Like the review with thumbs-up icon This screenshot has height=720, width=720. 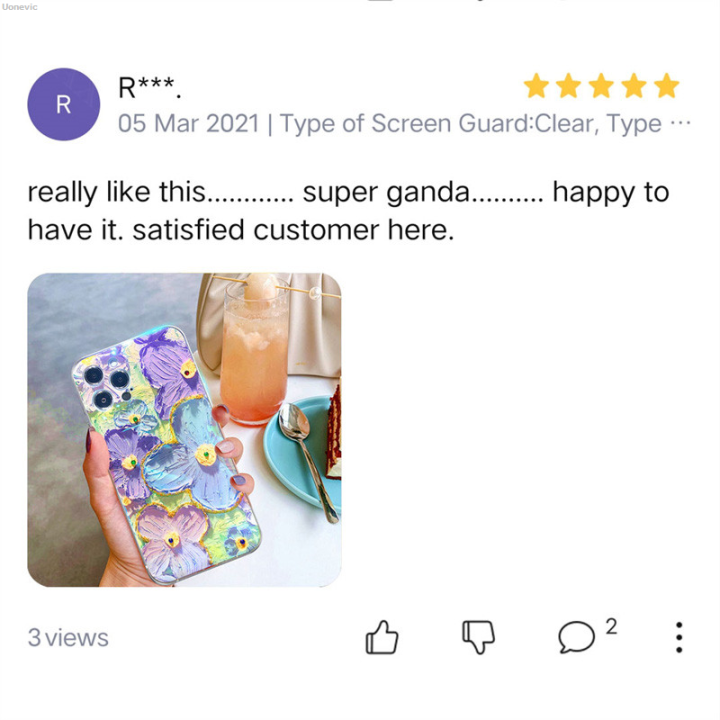pos(382,637)
